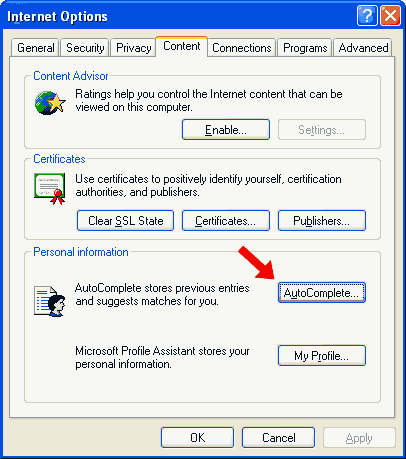The width and height of the screenshot is (406, 459).
Task: Confirm with the OK button
Action: coord(197,437)
